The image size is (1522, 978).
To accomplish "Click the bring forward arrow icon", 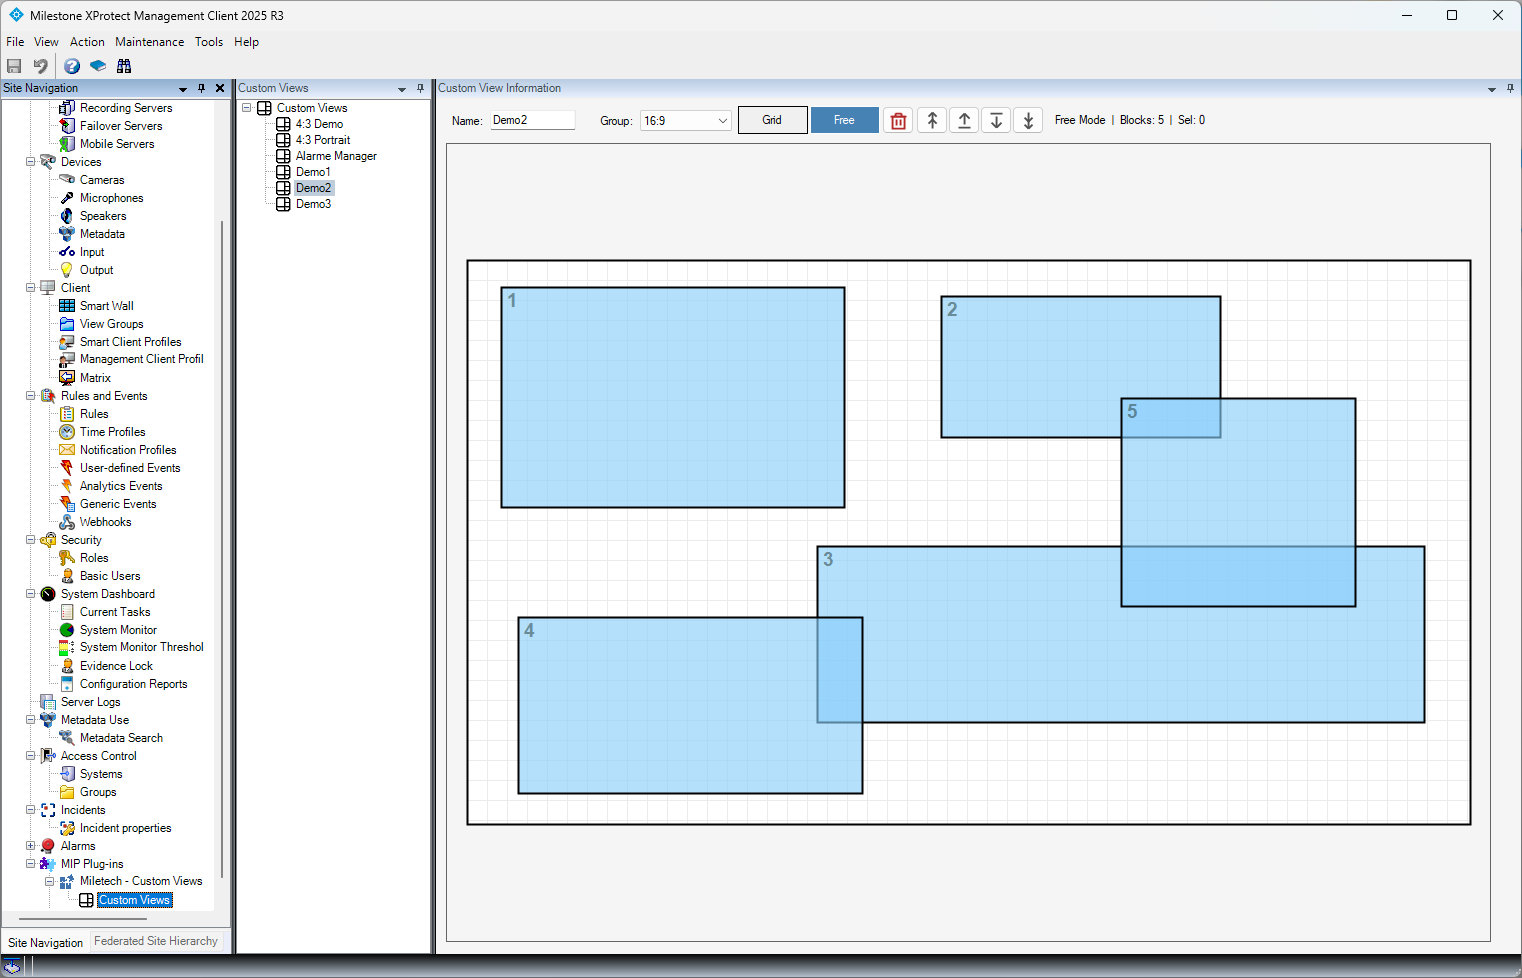I will click(x=964, y=120).
